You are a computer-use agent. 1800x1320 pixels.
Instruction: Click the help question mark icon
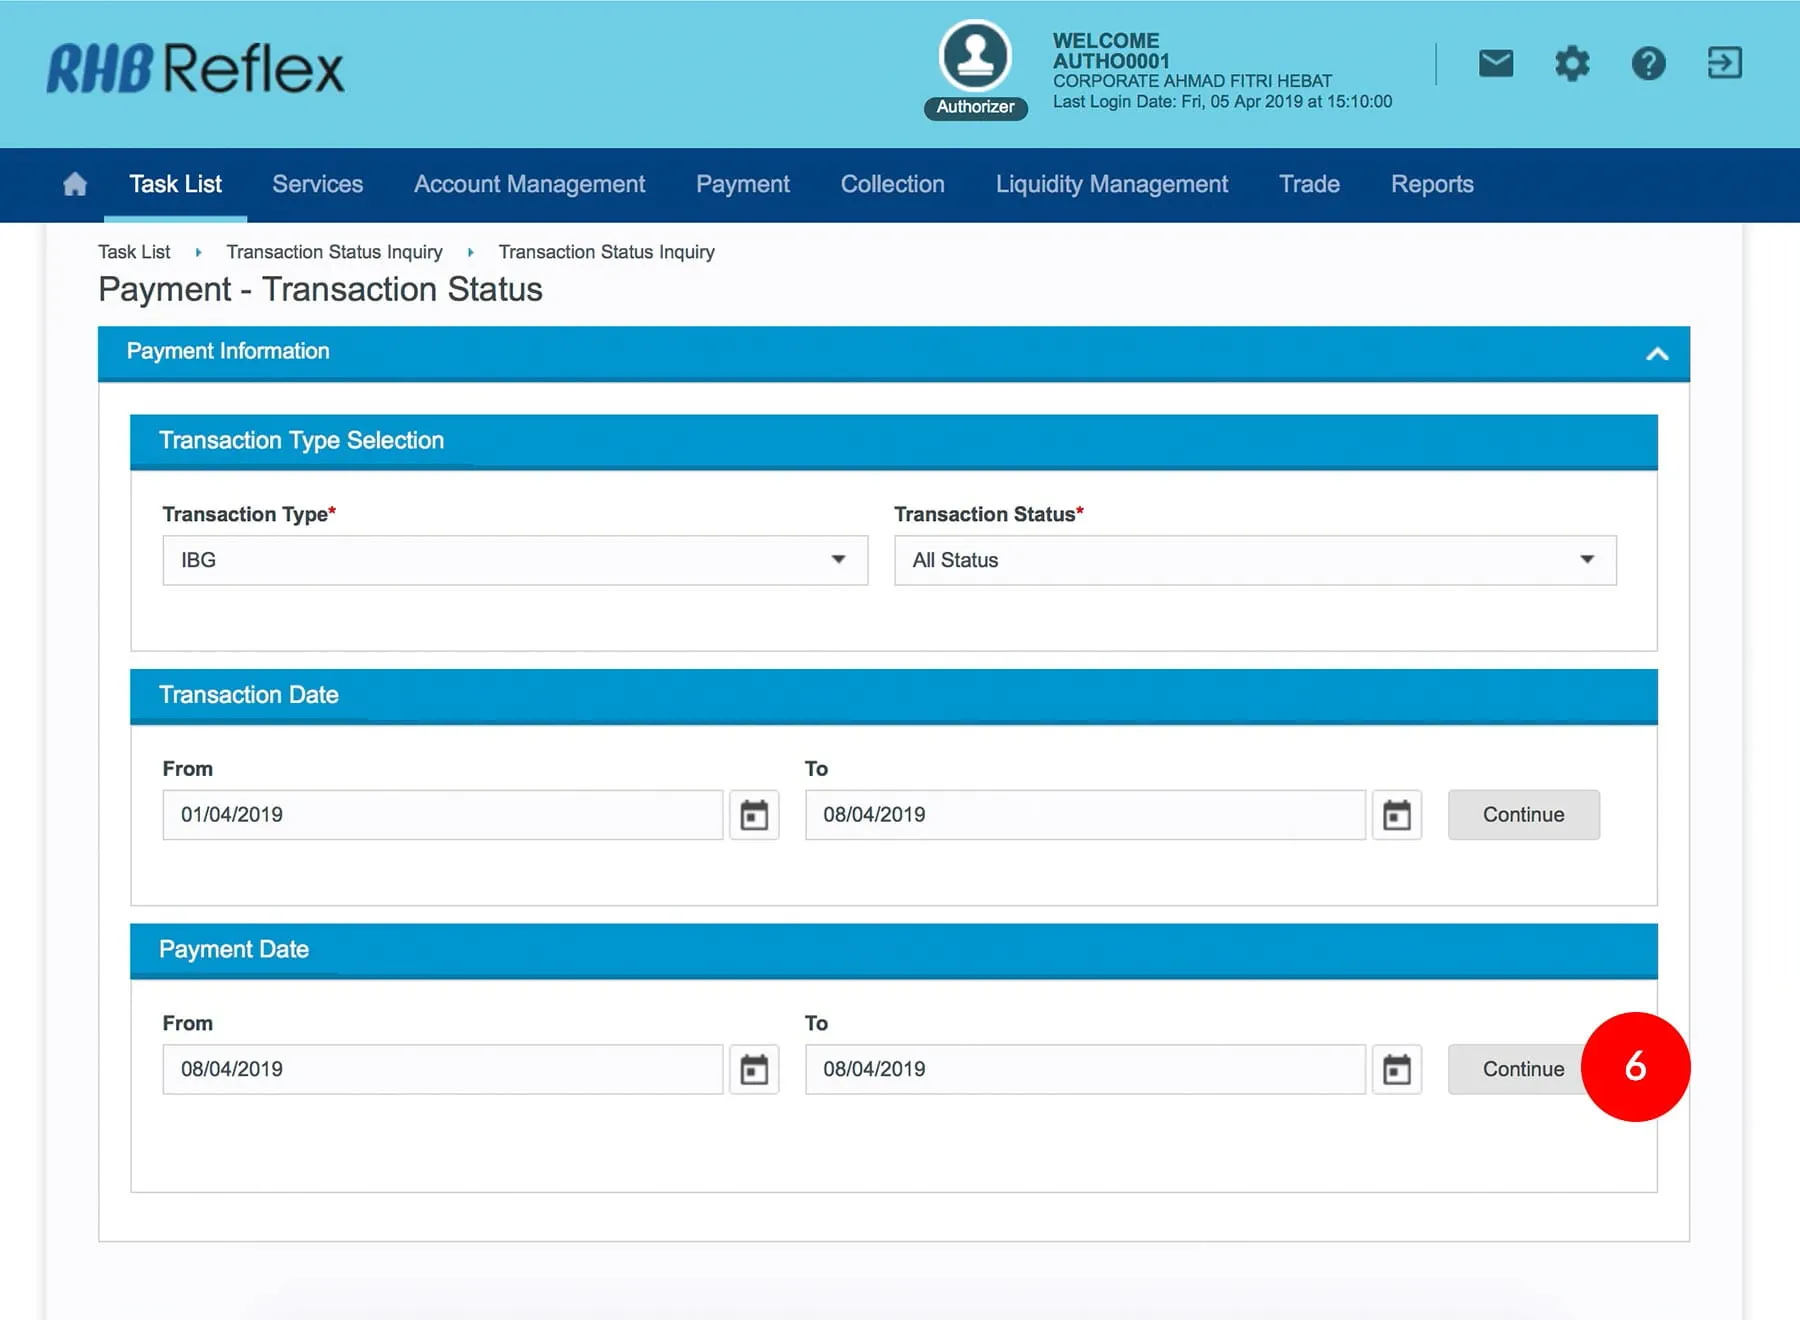pyautogui.click(x=1648, y=64)
